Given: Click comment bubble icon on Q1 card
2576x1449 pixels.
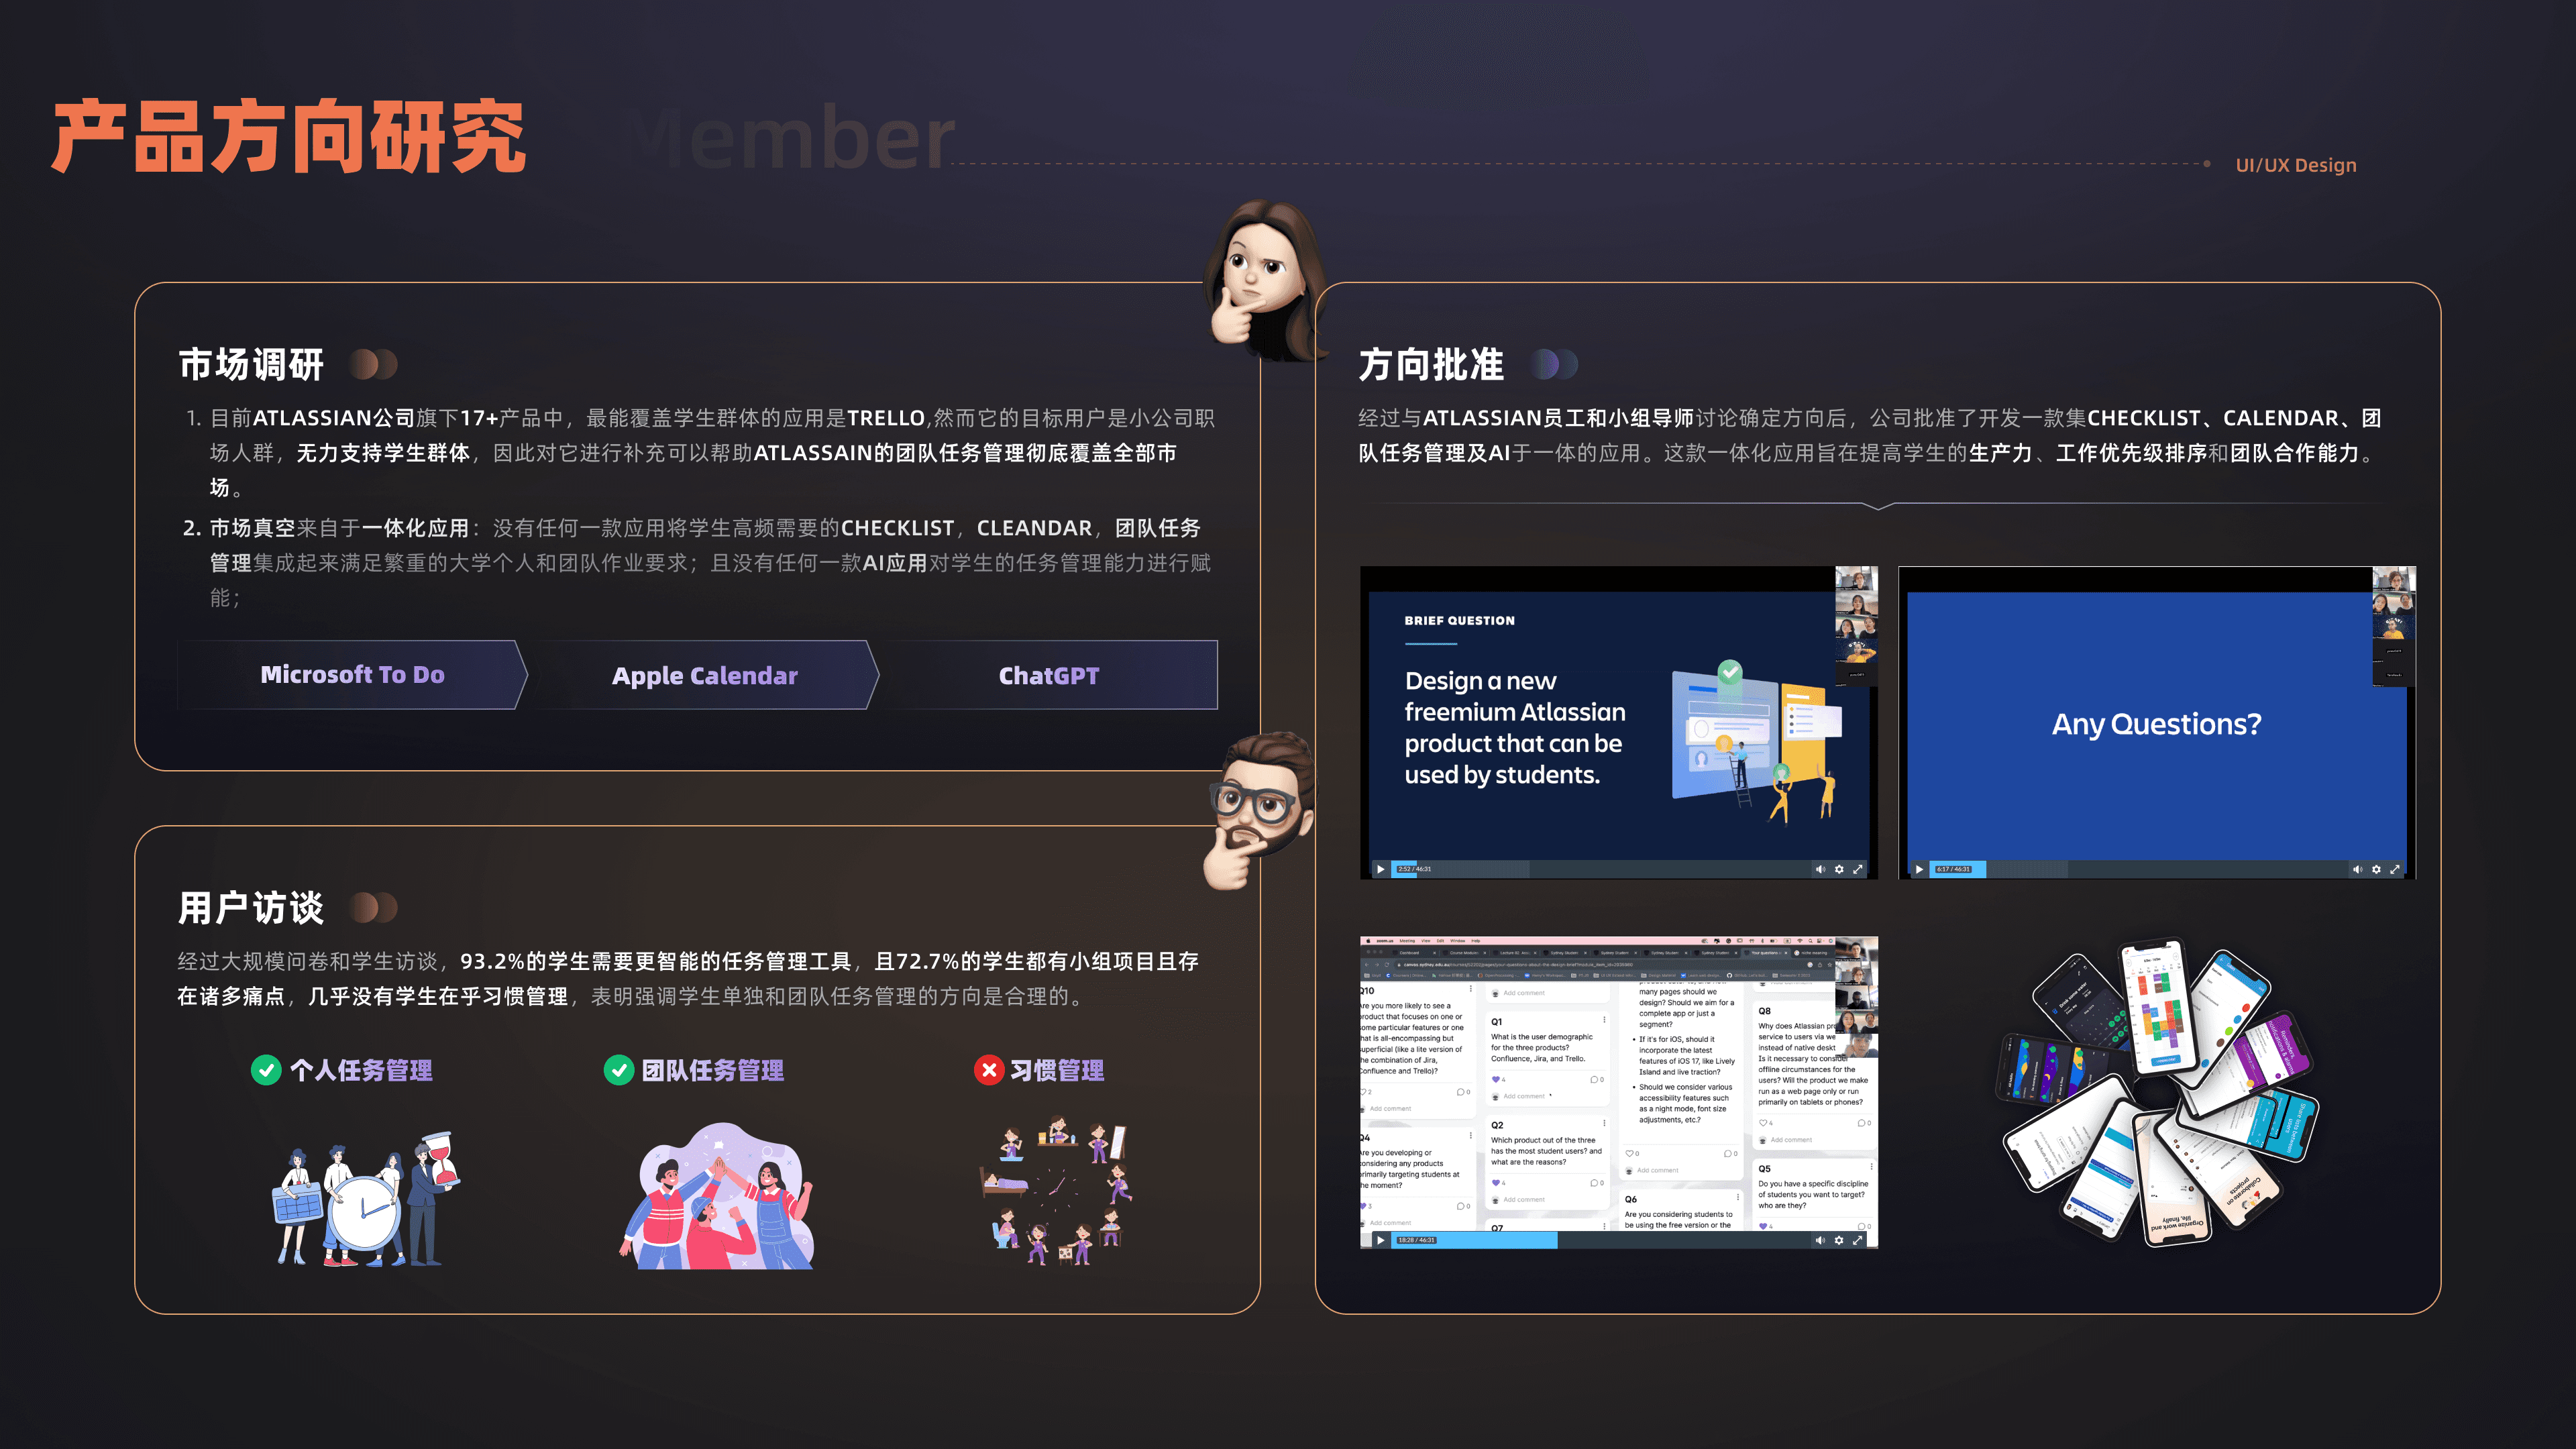Looking at the screenshot, I should coord(1594,1080).
